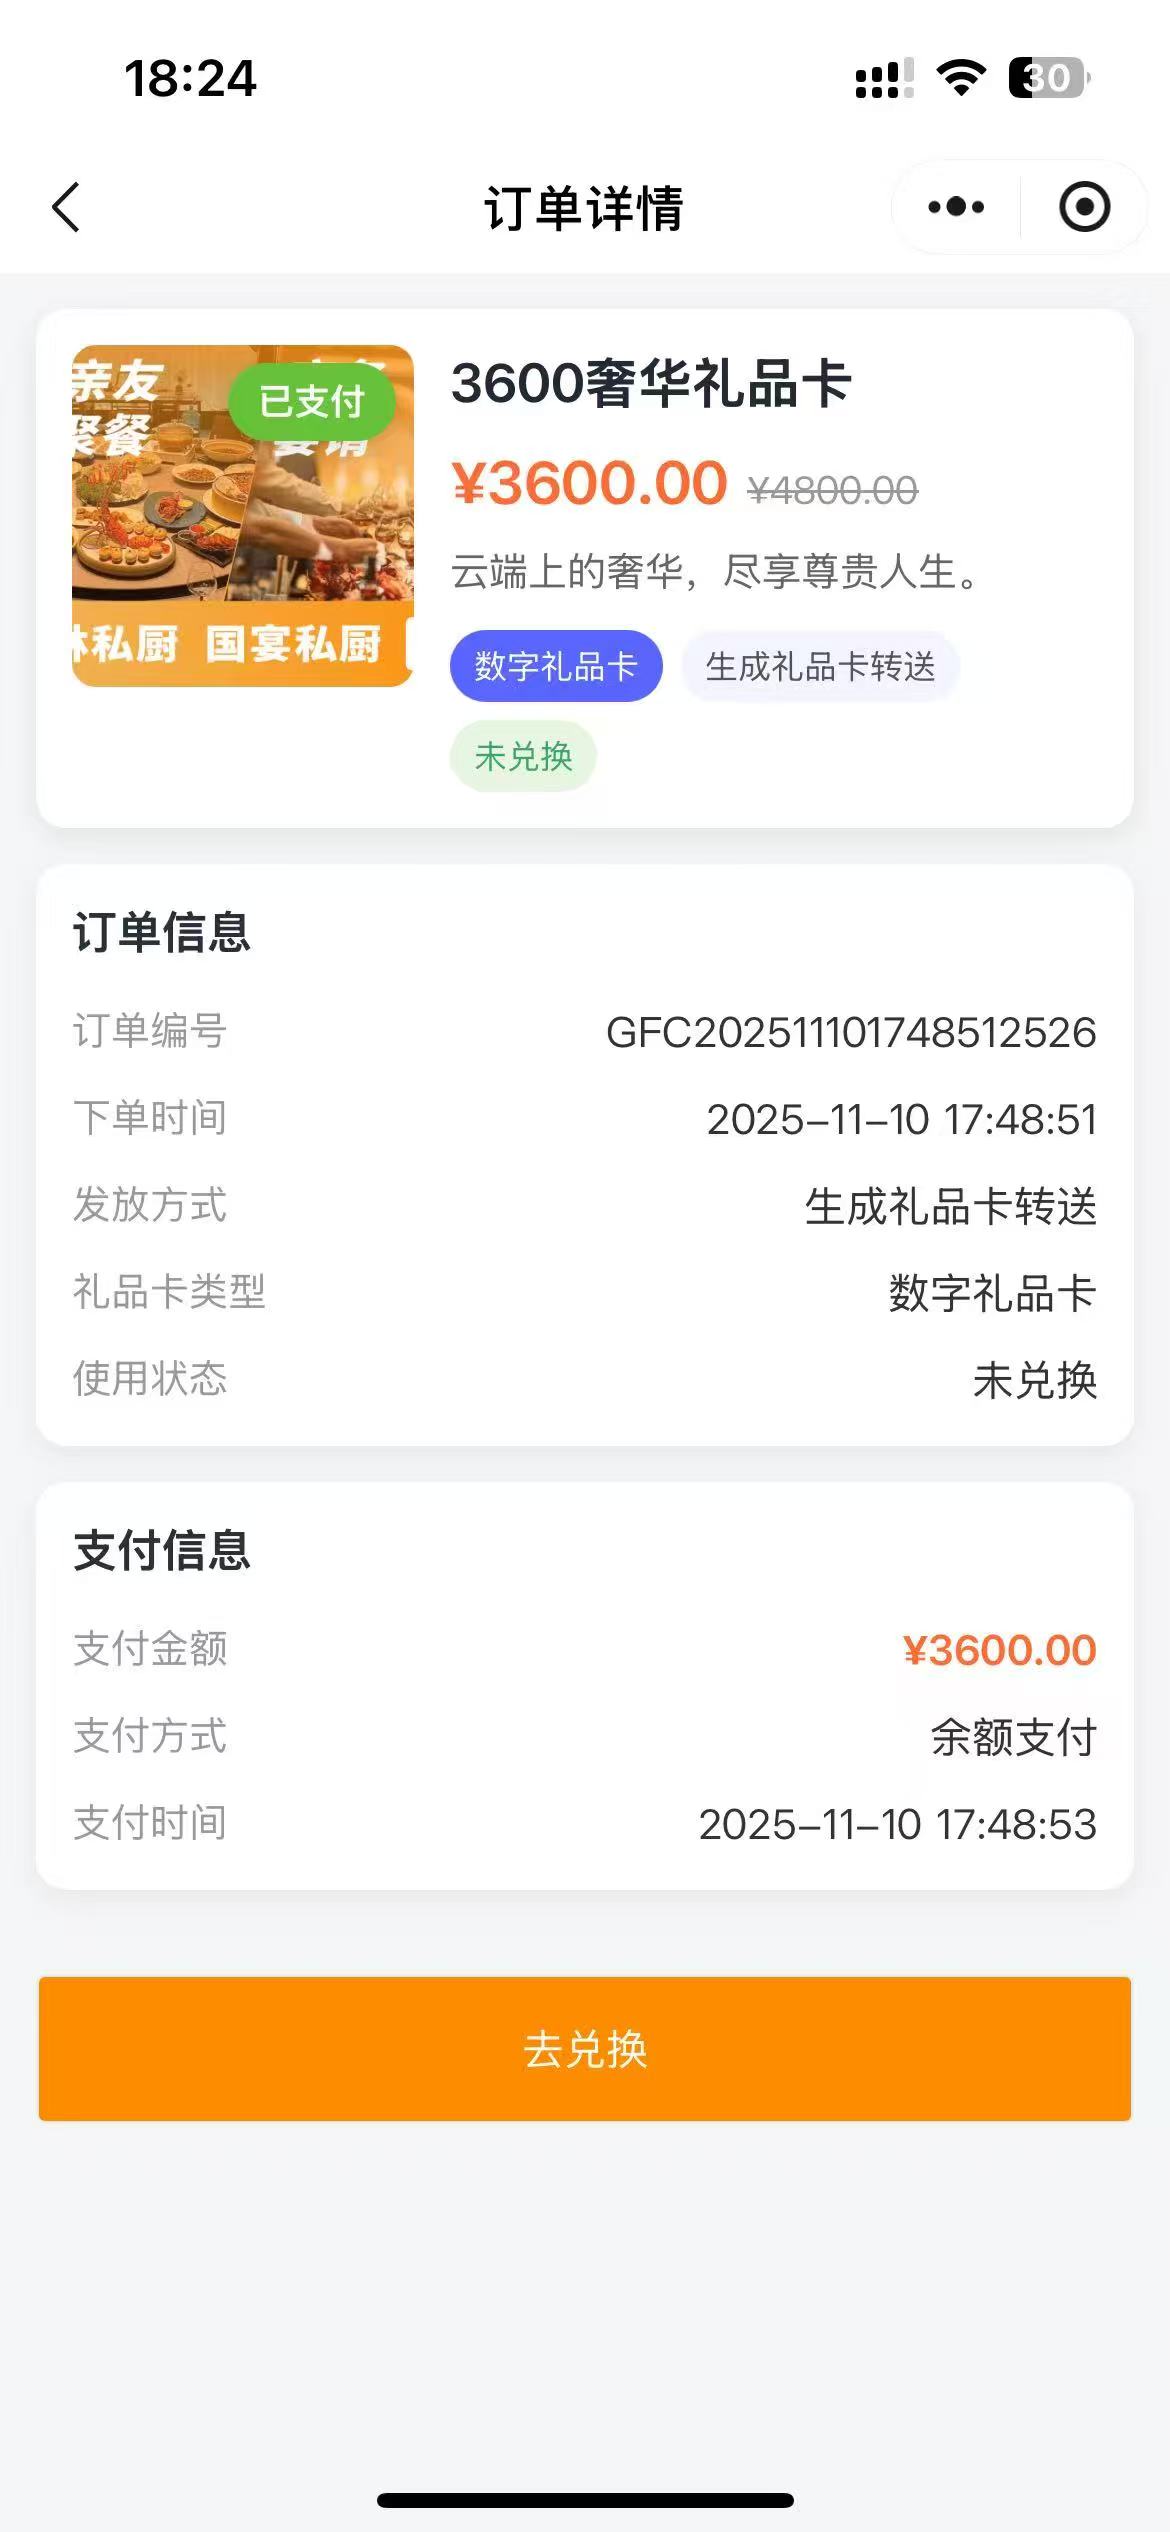Viewport: 1170px width, 2532px height.
Task: Tap the struck-through ¥4800.00 original price
Action: click(832, 490)
